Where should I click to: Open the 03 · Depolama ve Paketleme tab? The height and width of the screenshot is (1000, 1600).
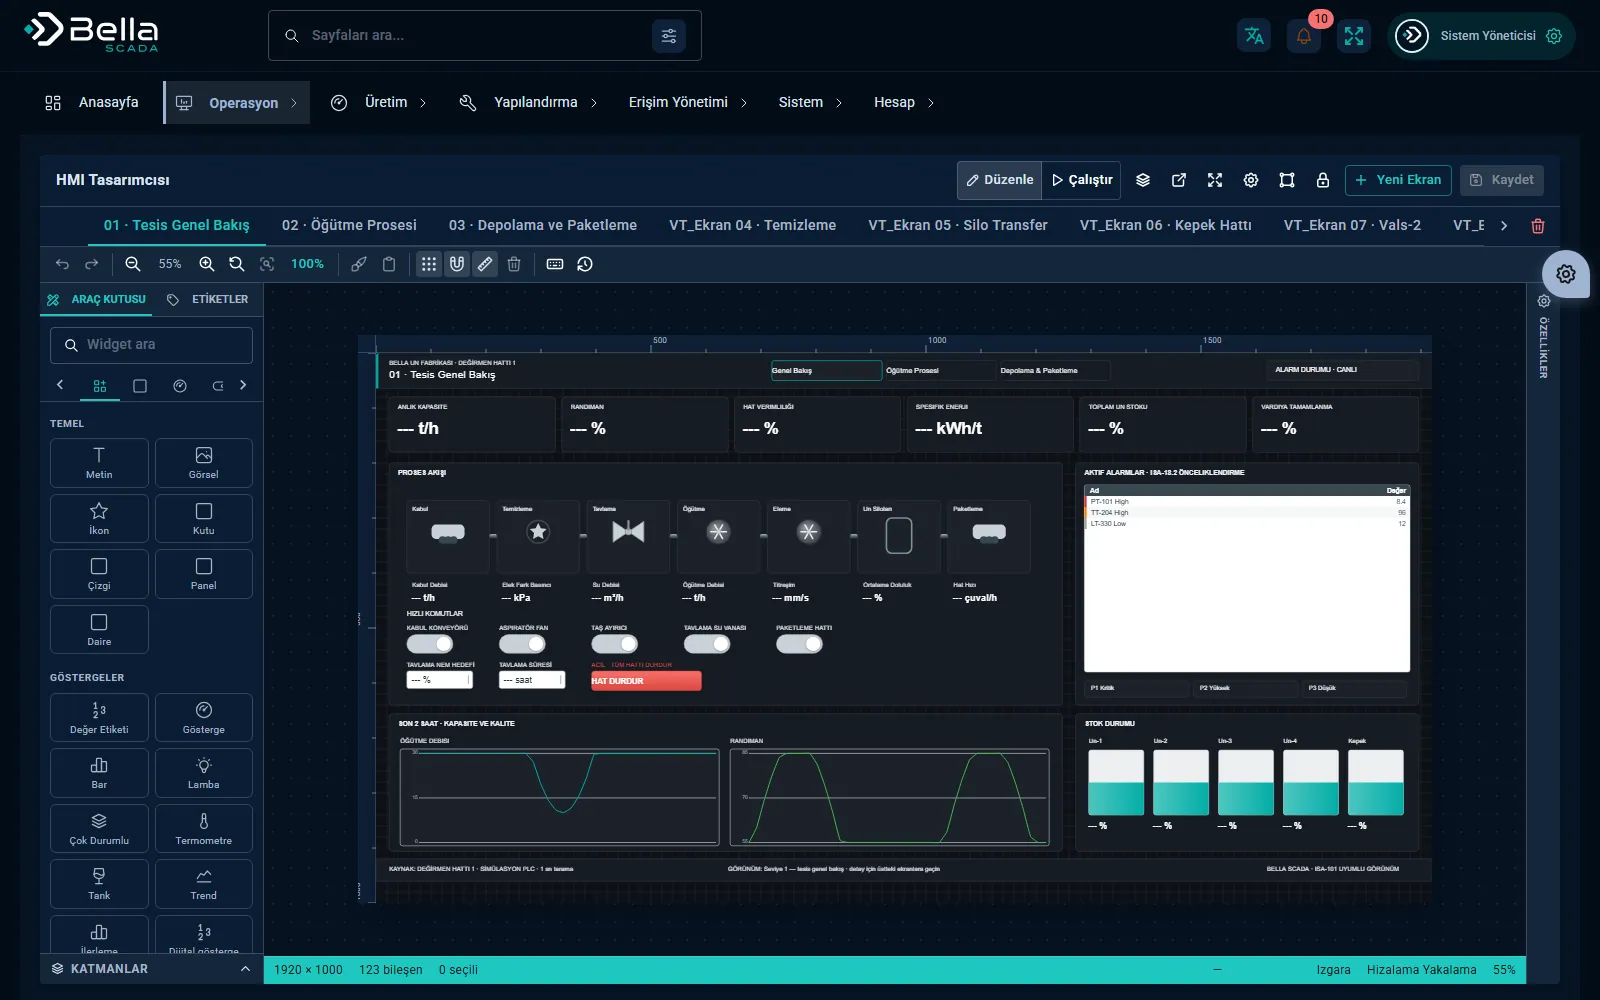click(x=543, y=226)
